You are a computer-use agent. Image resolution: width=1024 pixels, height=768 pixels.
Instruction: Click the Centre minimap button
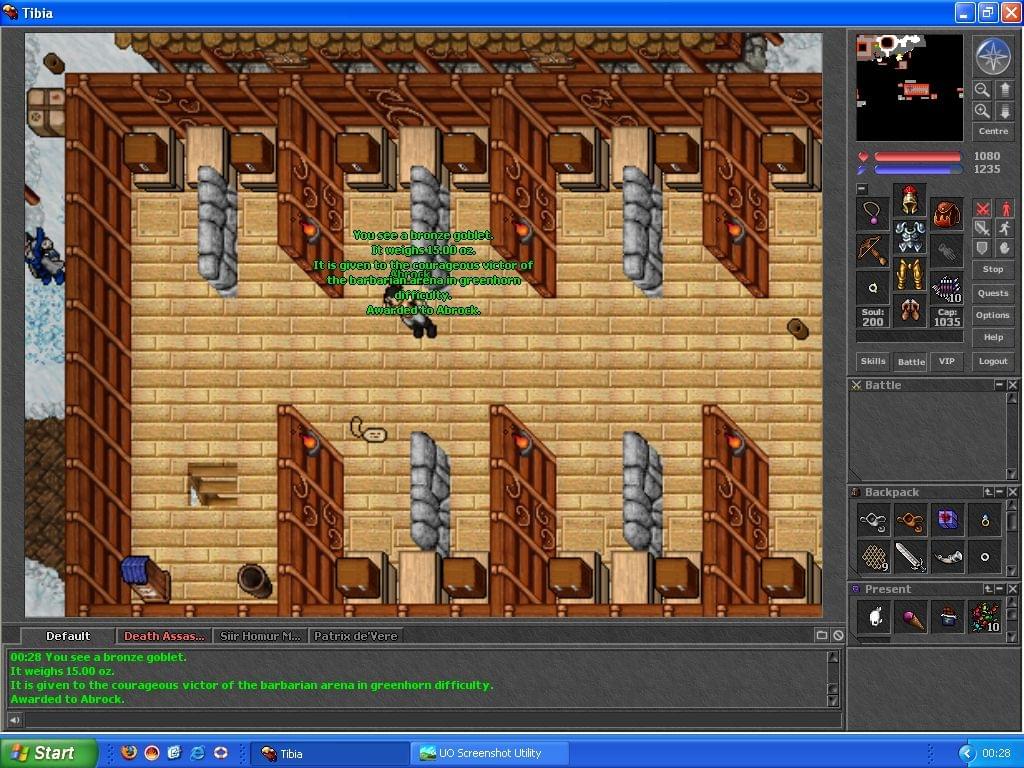[x=993, y=131]
